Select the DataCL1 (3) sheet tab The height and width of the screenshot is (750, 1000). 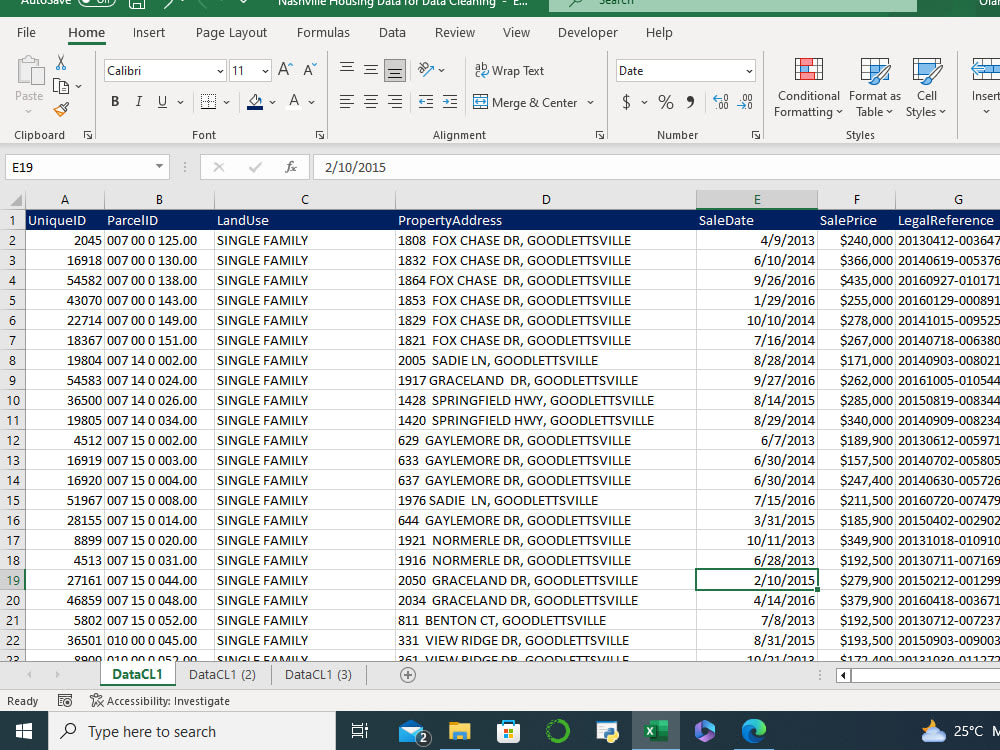pyautogui.click(x=318, y=675)
